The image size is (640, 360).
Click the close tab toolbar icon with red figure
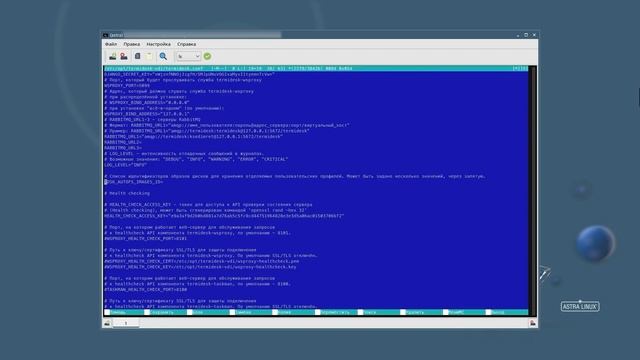[124, 56]
